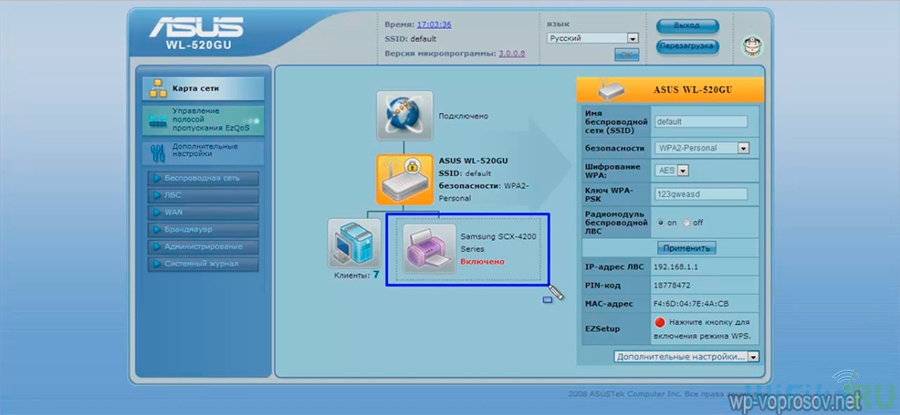Screen dimensions: 900x415
Task: Click the time link 17:03:36
Action: tap(434, 25)
